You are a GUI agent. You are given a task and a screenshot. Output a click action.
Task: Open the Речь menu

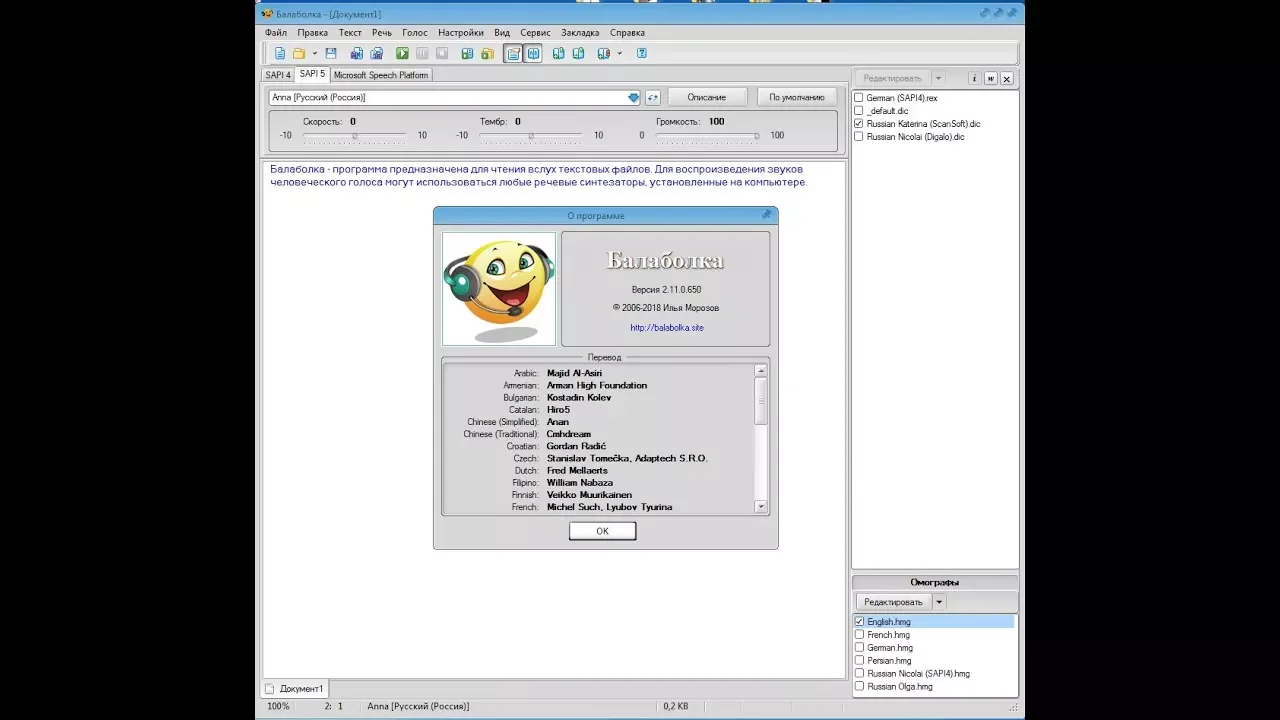tap(382, 33)
